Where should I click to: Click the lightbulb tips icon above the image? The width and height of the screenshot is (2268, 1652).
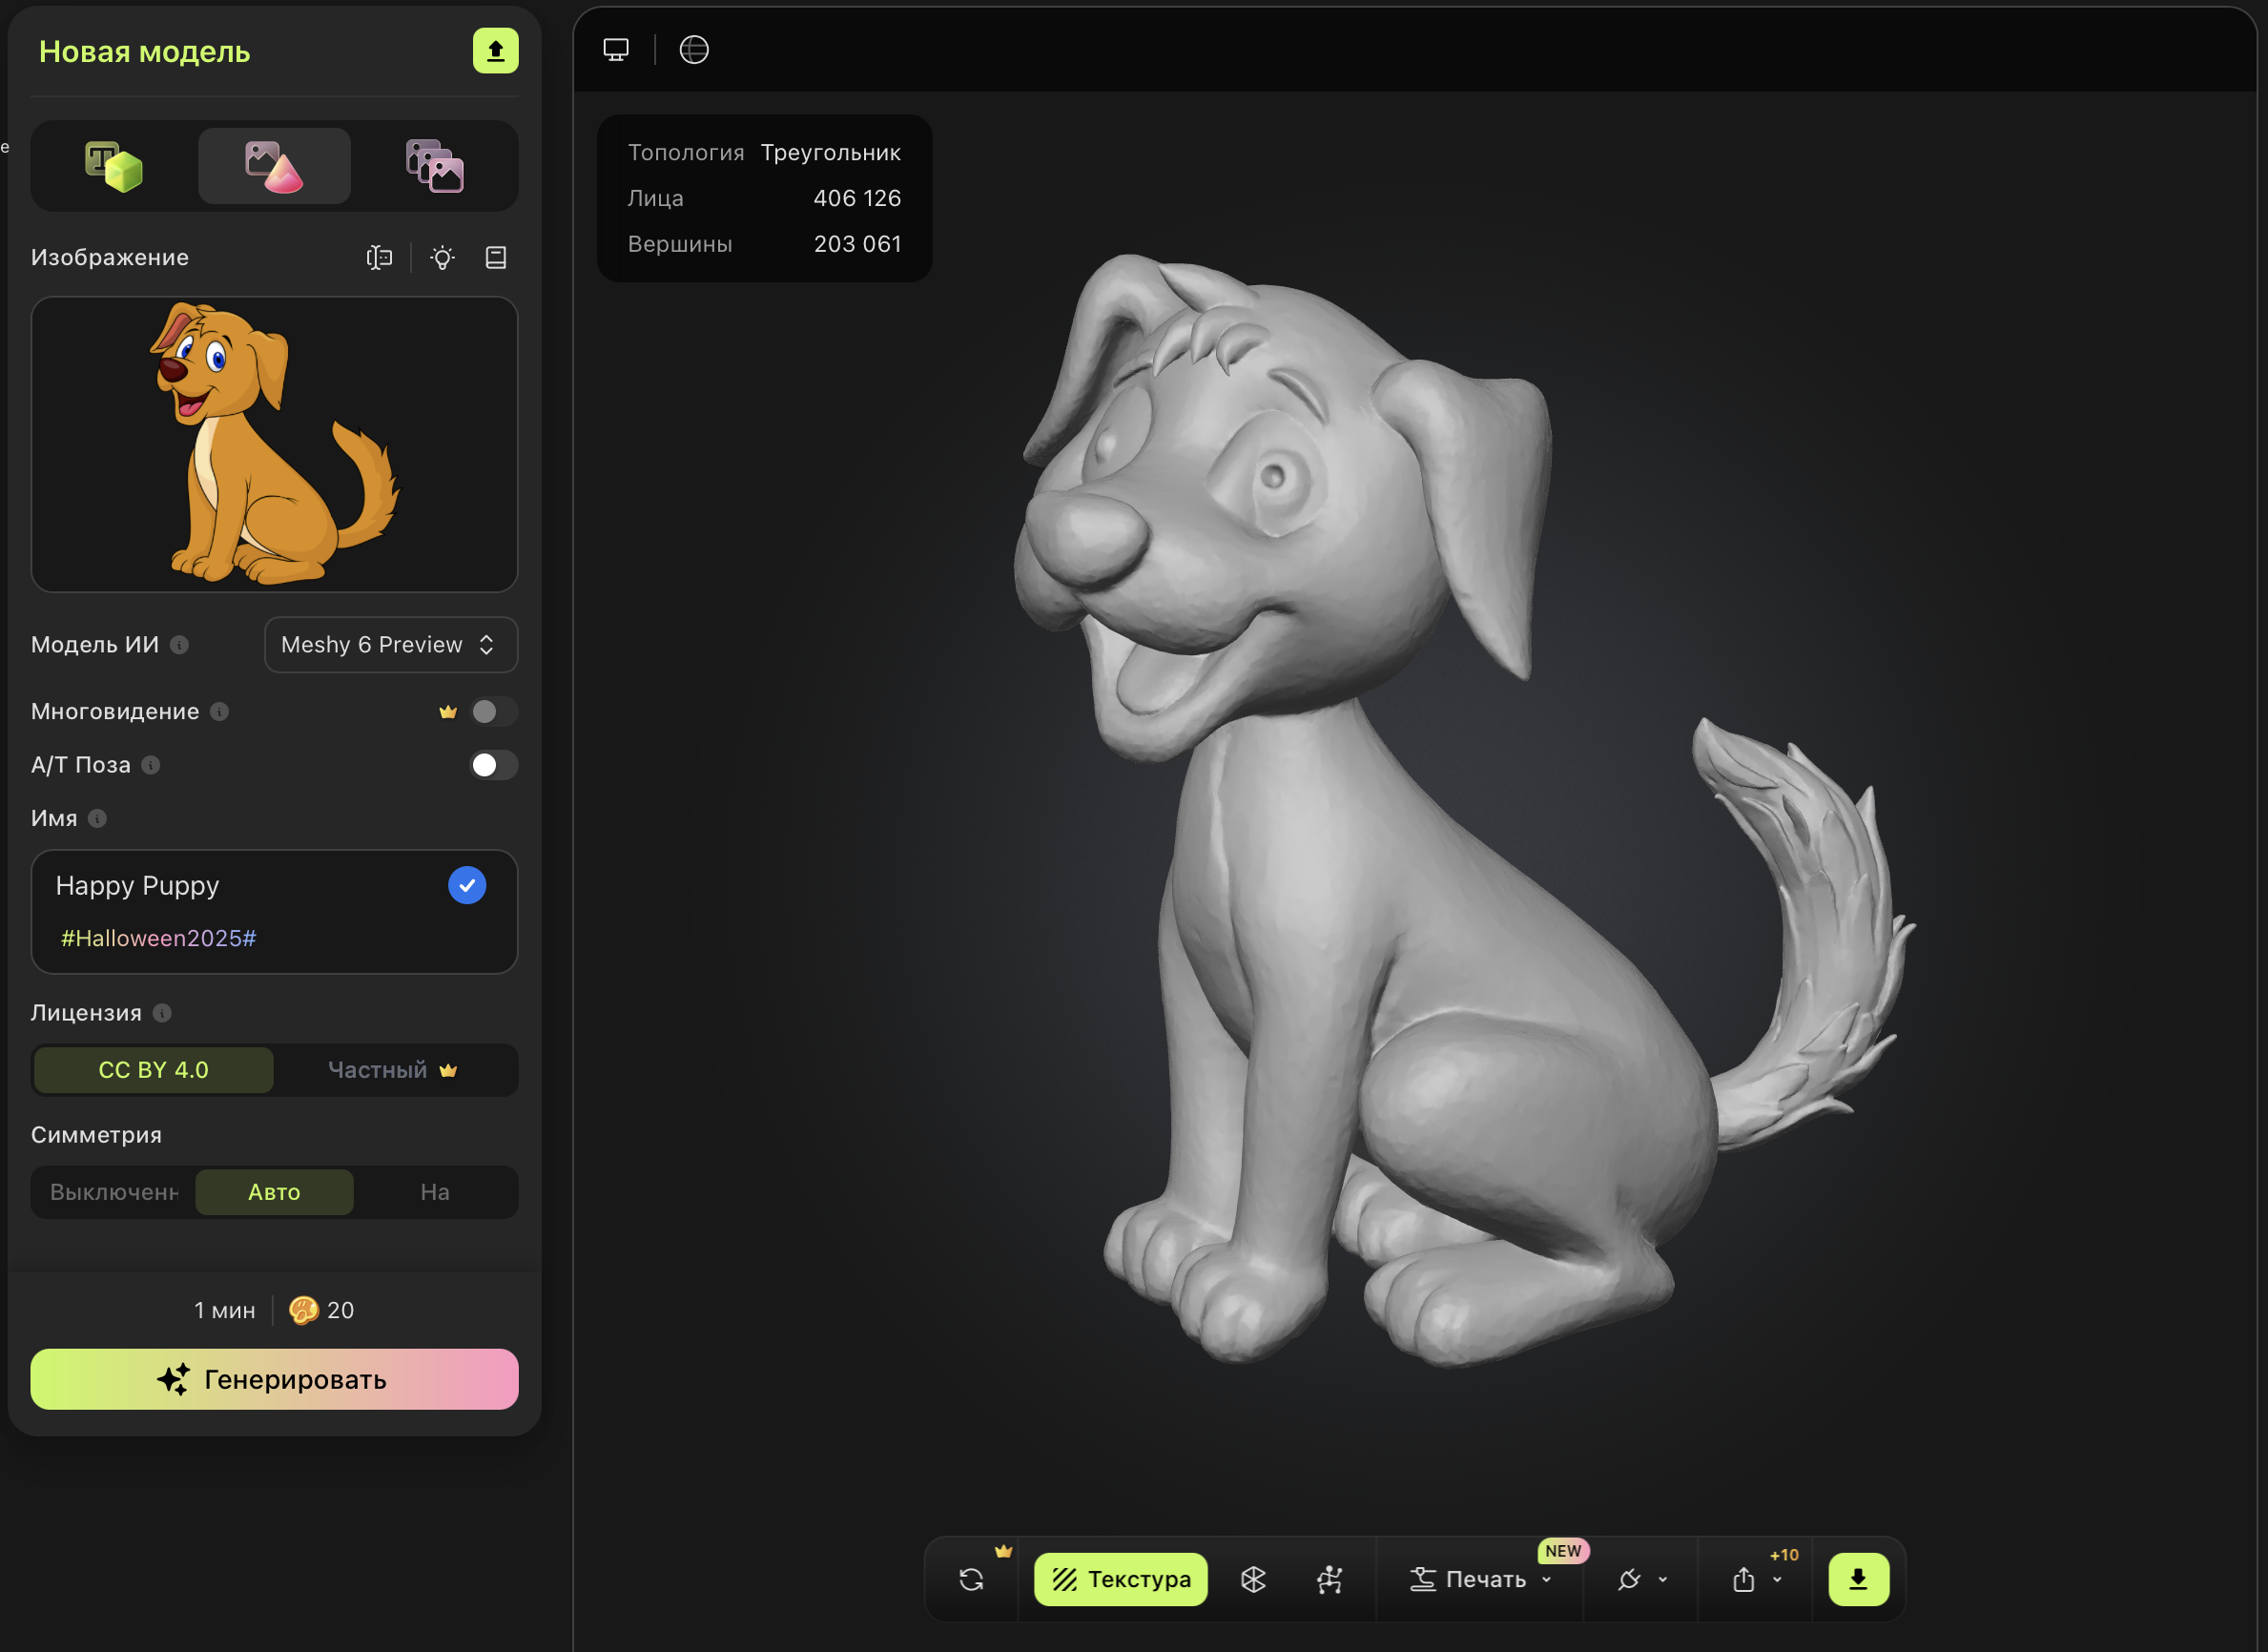442,258
